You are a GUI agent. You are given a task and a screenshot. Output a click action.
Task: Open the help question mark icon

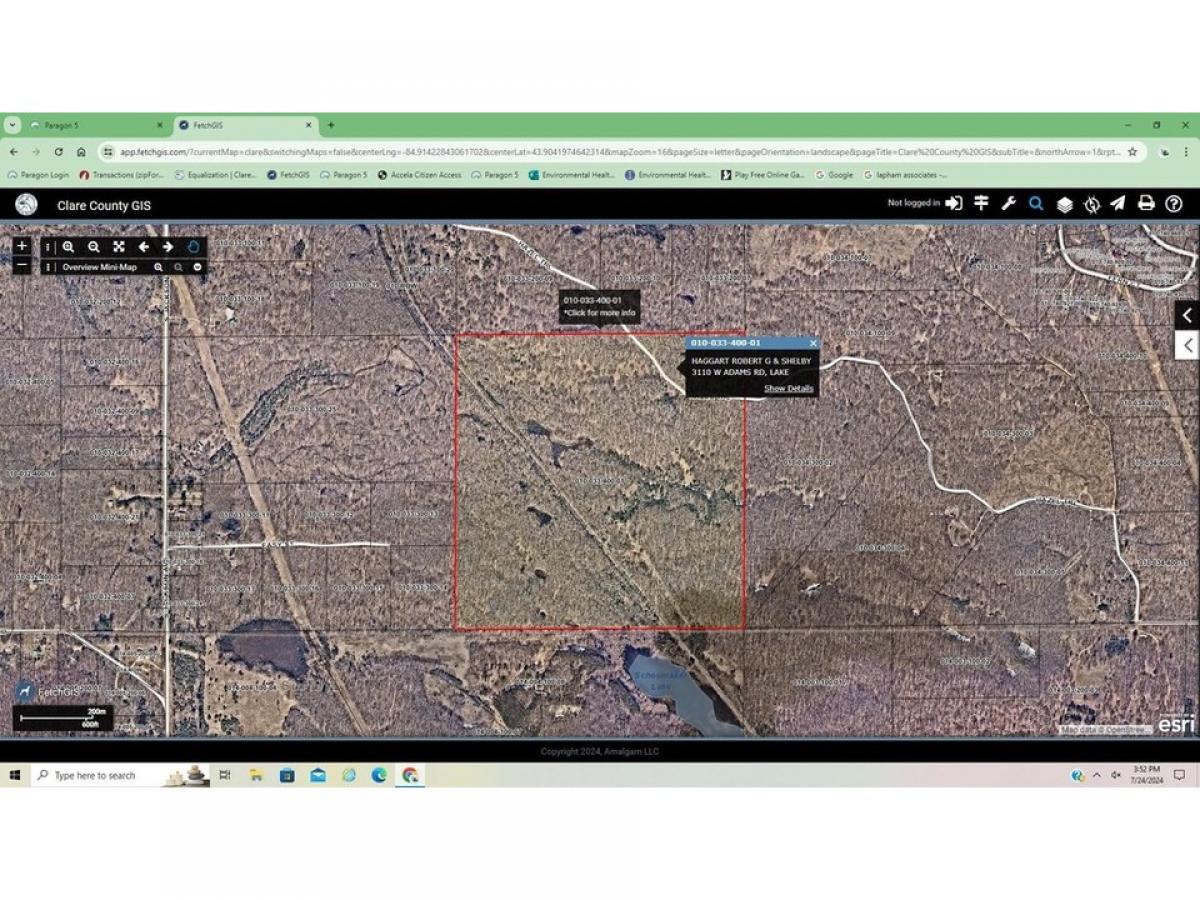point(1174,204)
